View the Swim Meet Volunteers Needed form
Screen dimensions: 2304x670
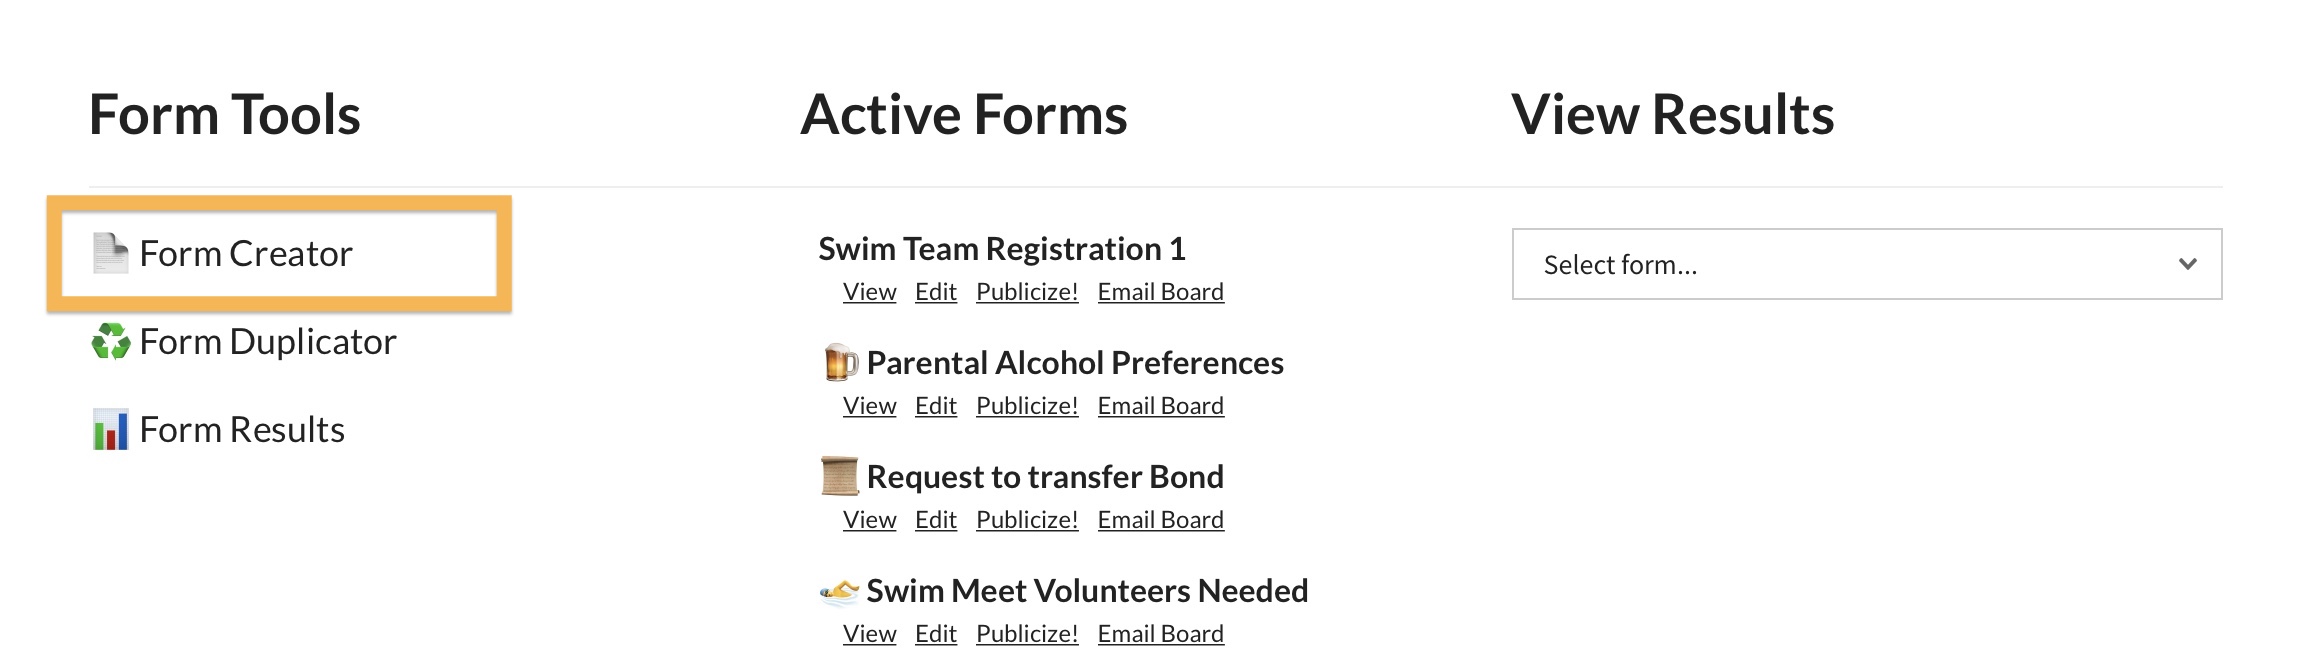[869, 634]
